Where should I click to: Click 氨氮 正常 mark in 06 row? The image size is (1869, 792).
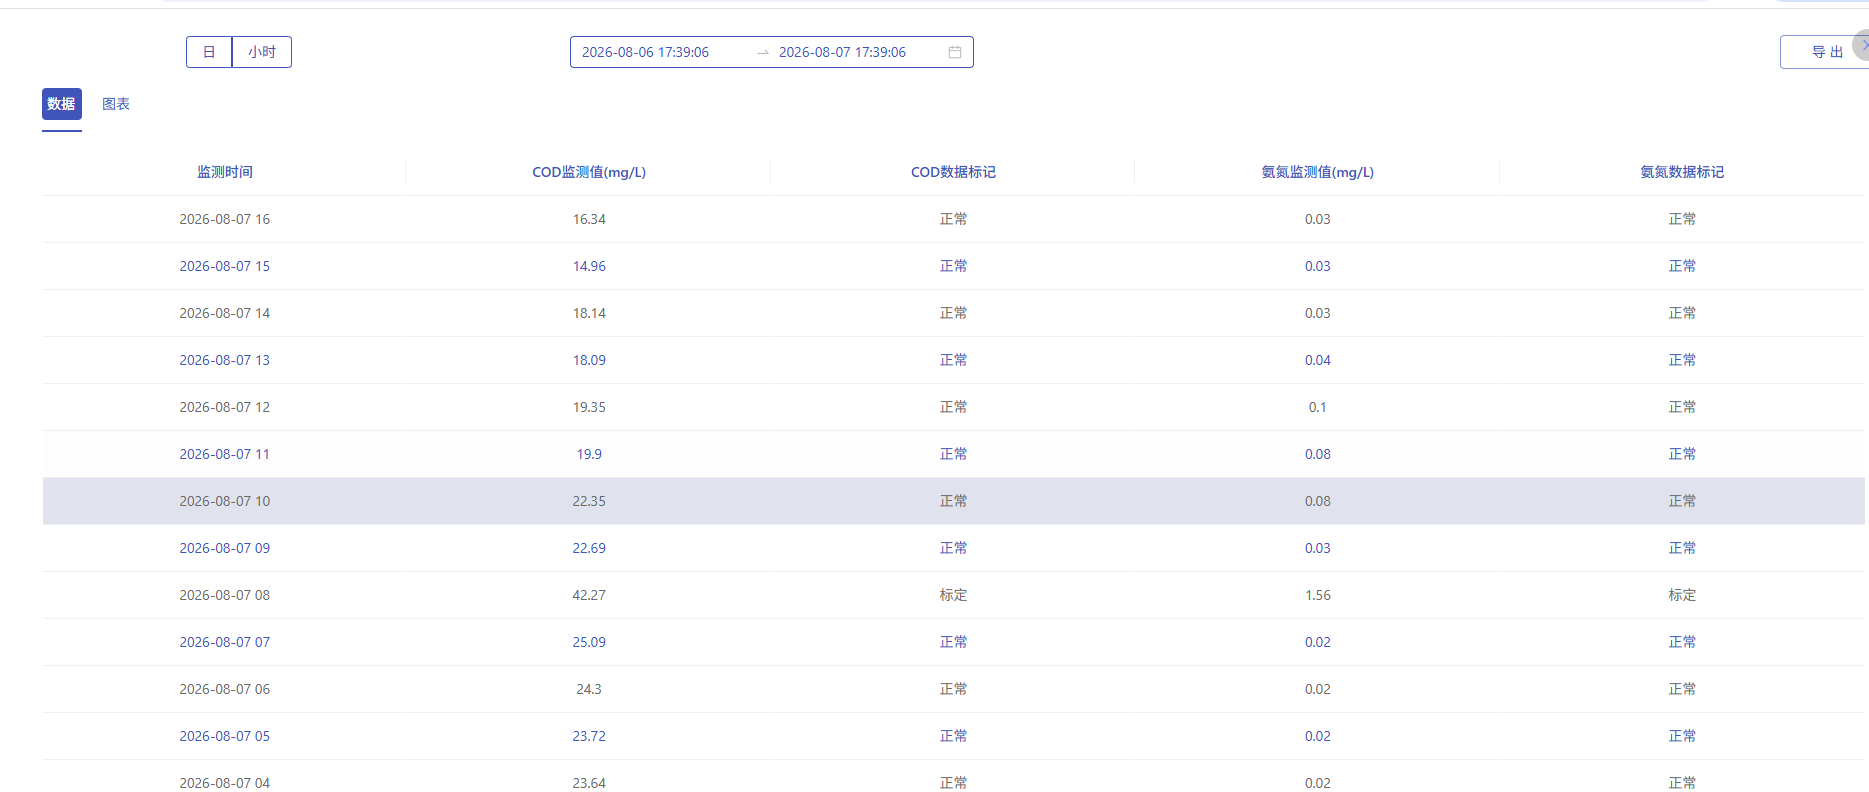point(1682,689)
